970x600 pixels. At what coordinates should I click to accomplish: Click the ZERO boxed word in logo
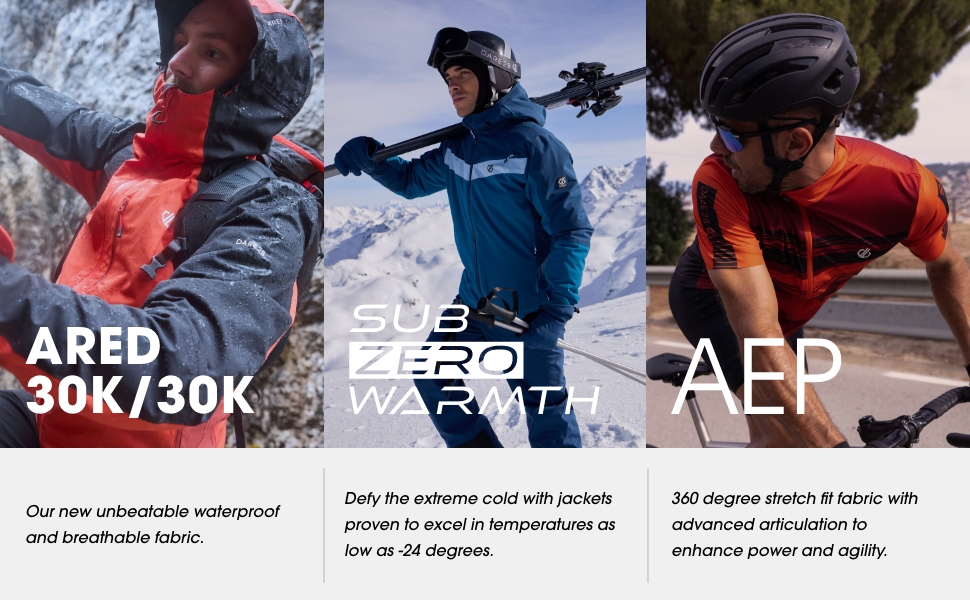(436, 361)
